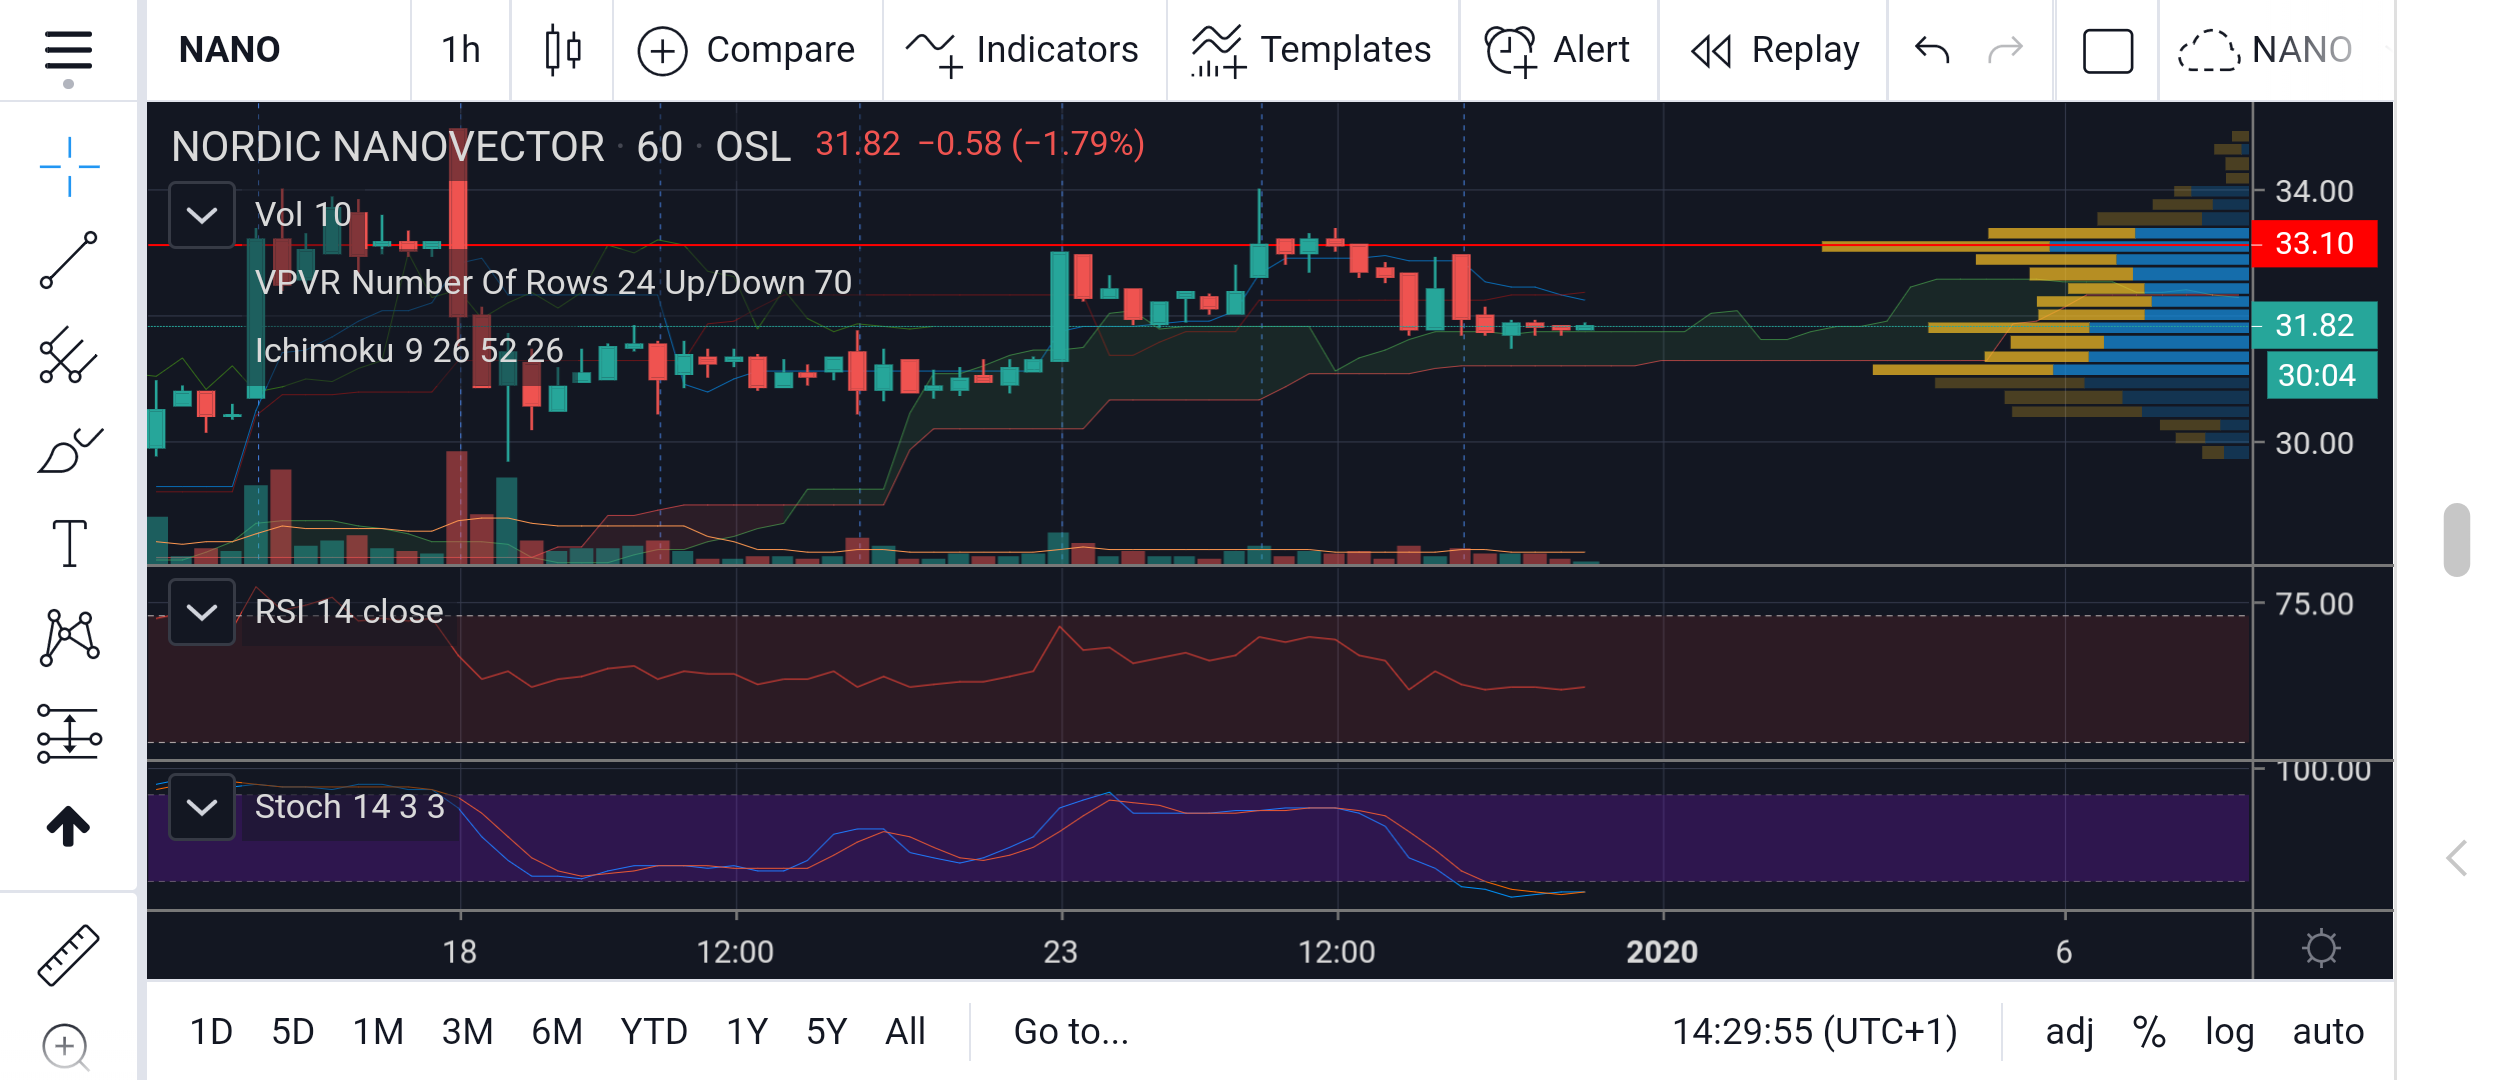Collapse the main chart indicator legend
The width and height of the screenshot is (2520, 1080).
coord(202,215)
